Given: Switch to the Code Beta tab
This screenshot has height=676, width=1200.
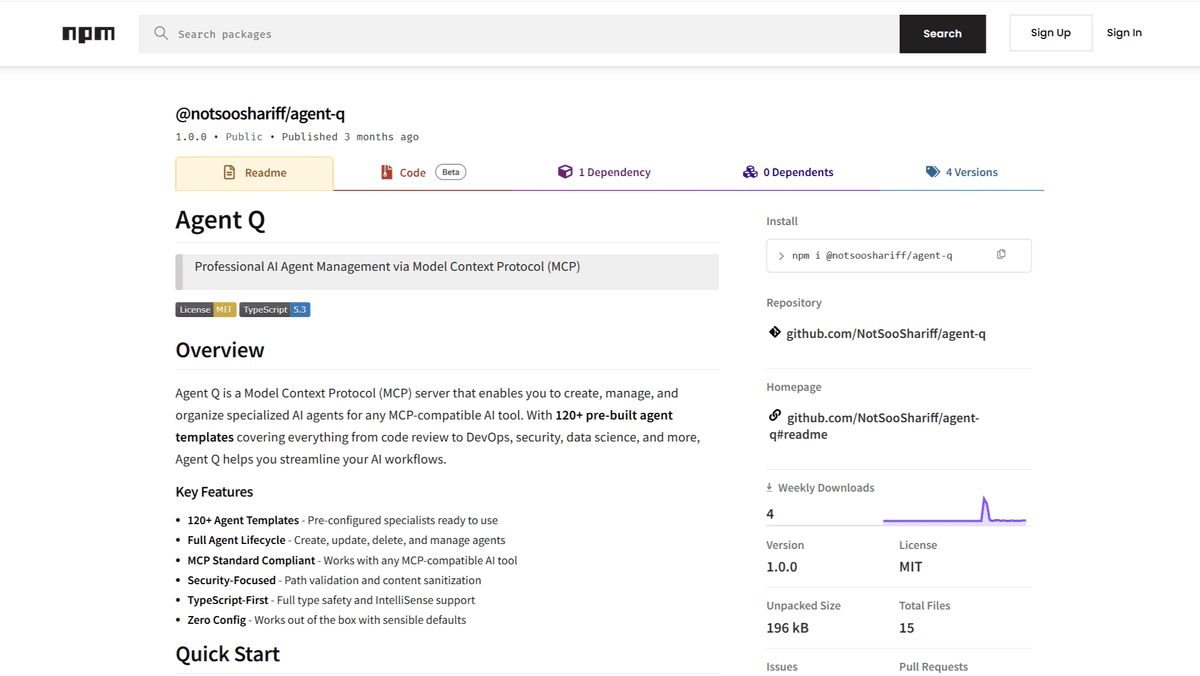Looking at the screenshot, I should [x=424, y=172].
